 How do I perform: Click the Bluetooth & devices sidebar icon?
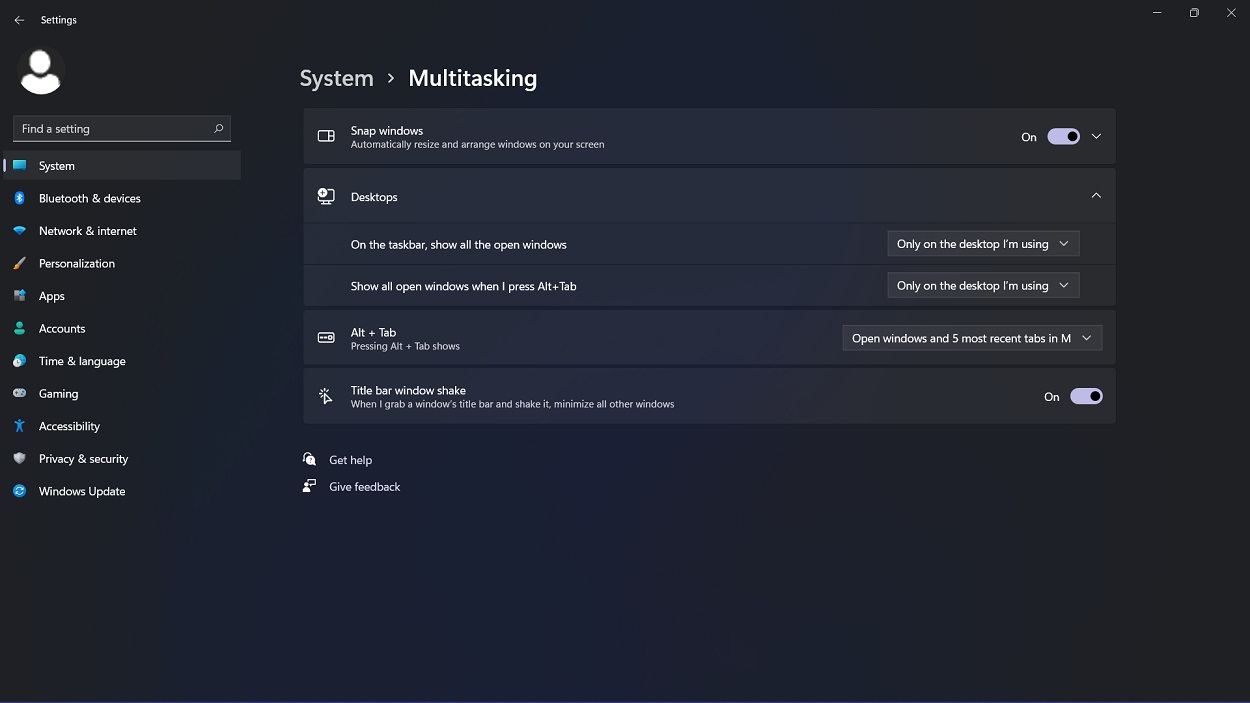(19, 198)
